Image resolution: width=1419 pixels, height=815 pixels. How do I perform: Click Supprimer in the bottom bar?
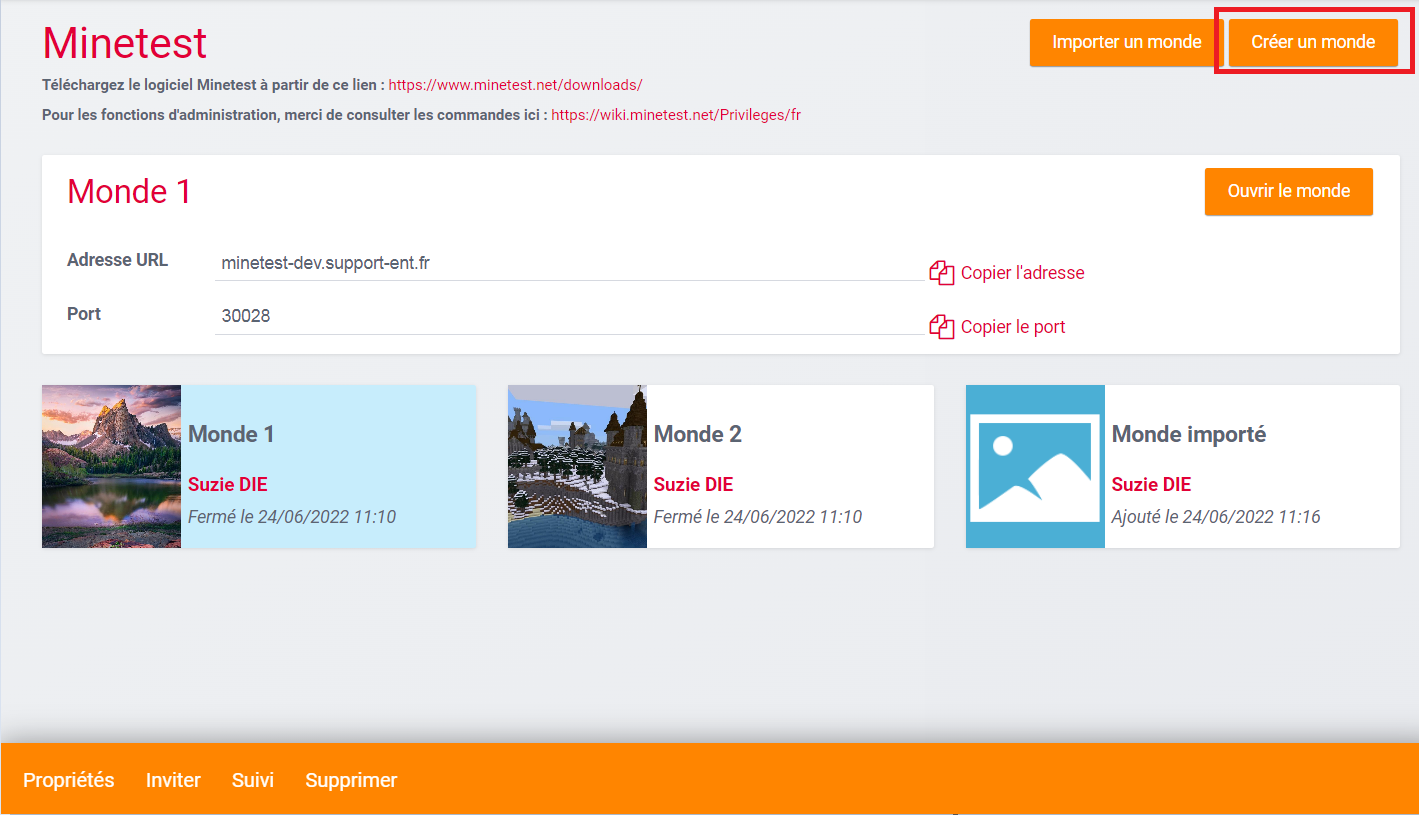[351, 780]
